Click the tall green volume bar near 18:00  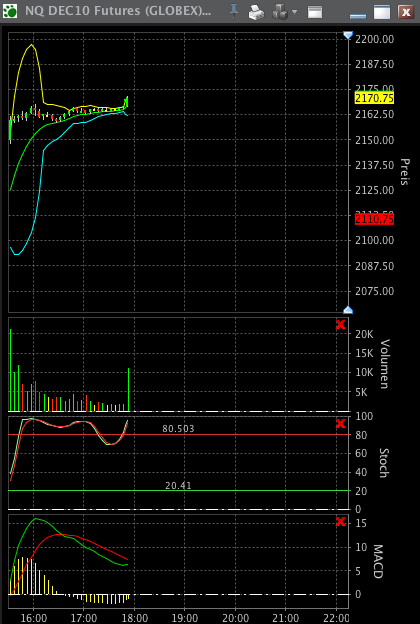click(129, 390)
